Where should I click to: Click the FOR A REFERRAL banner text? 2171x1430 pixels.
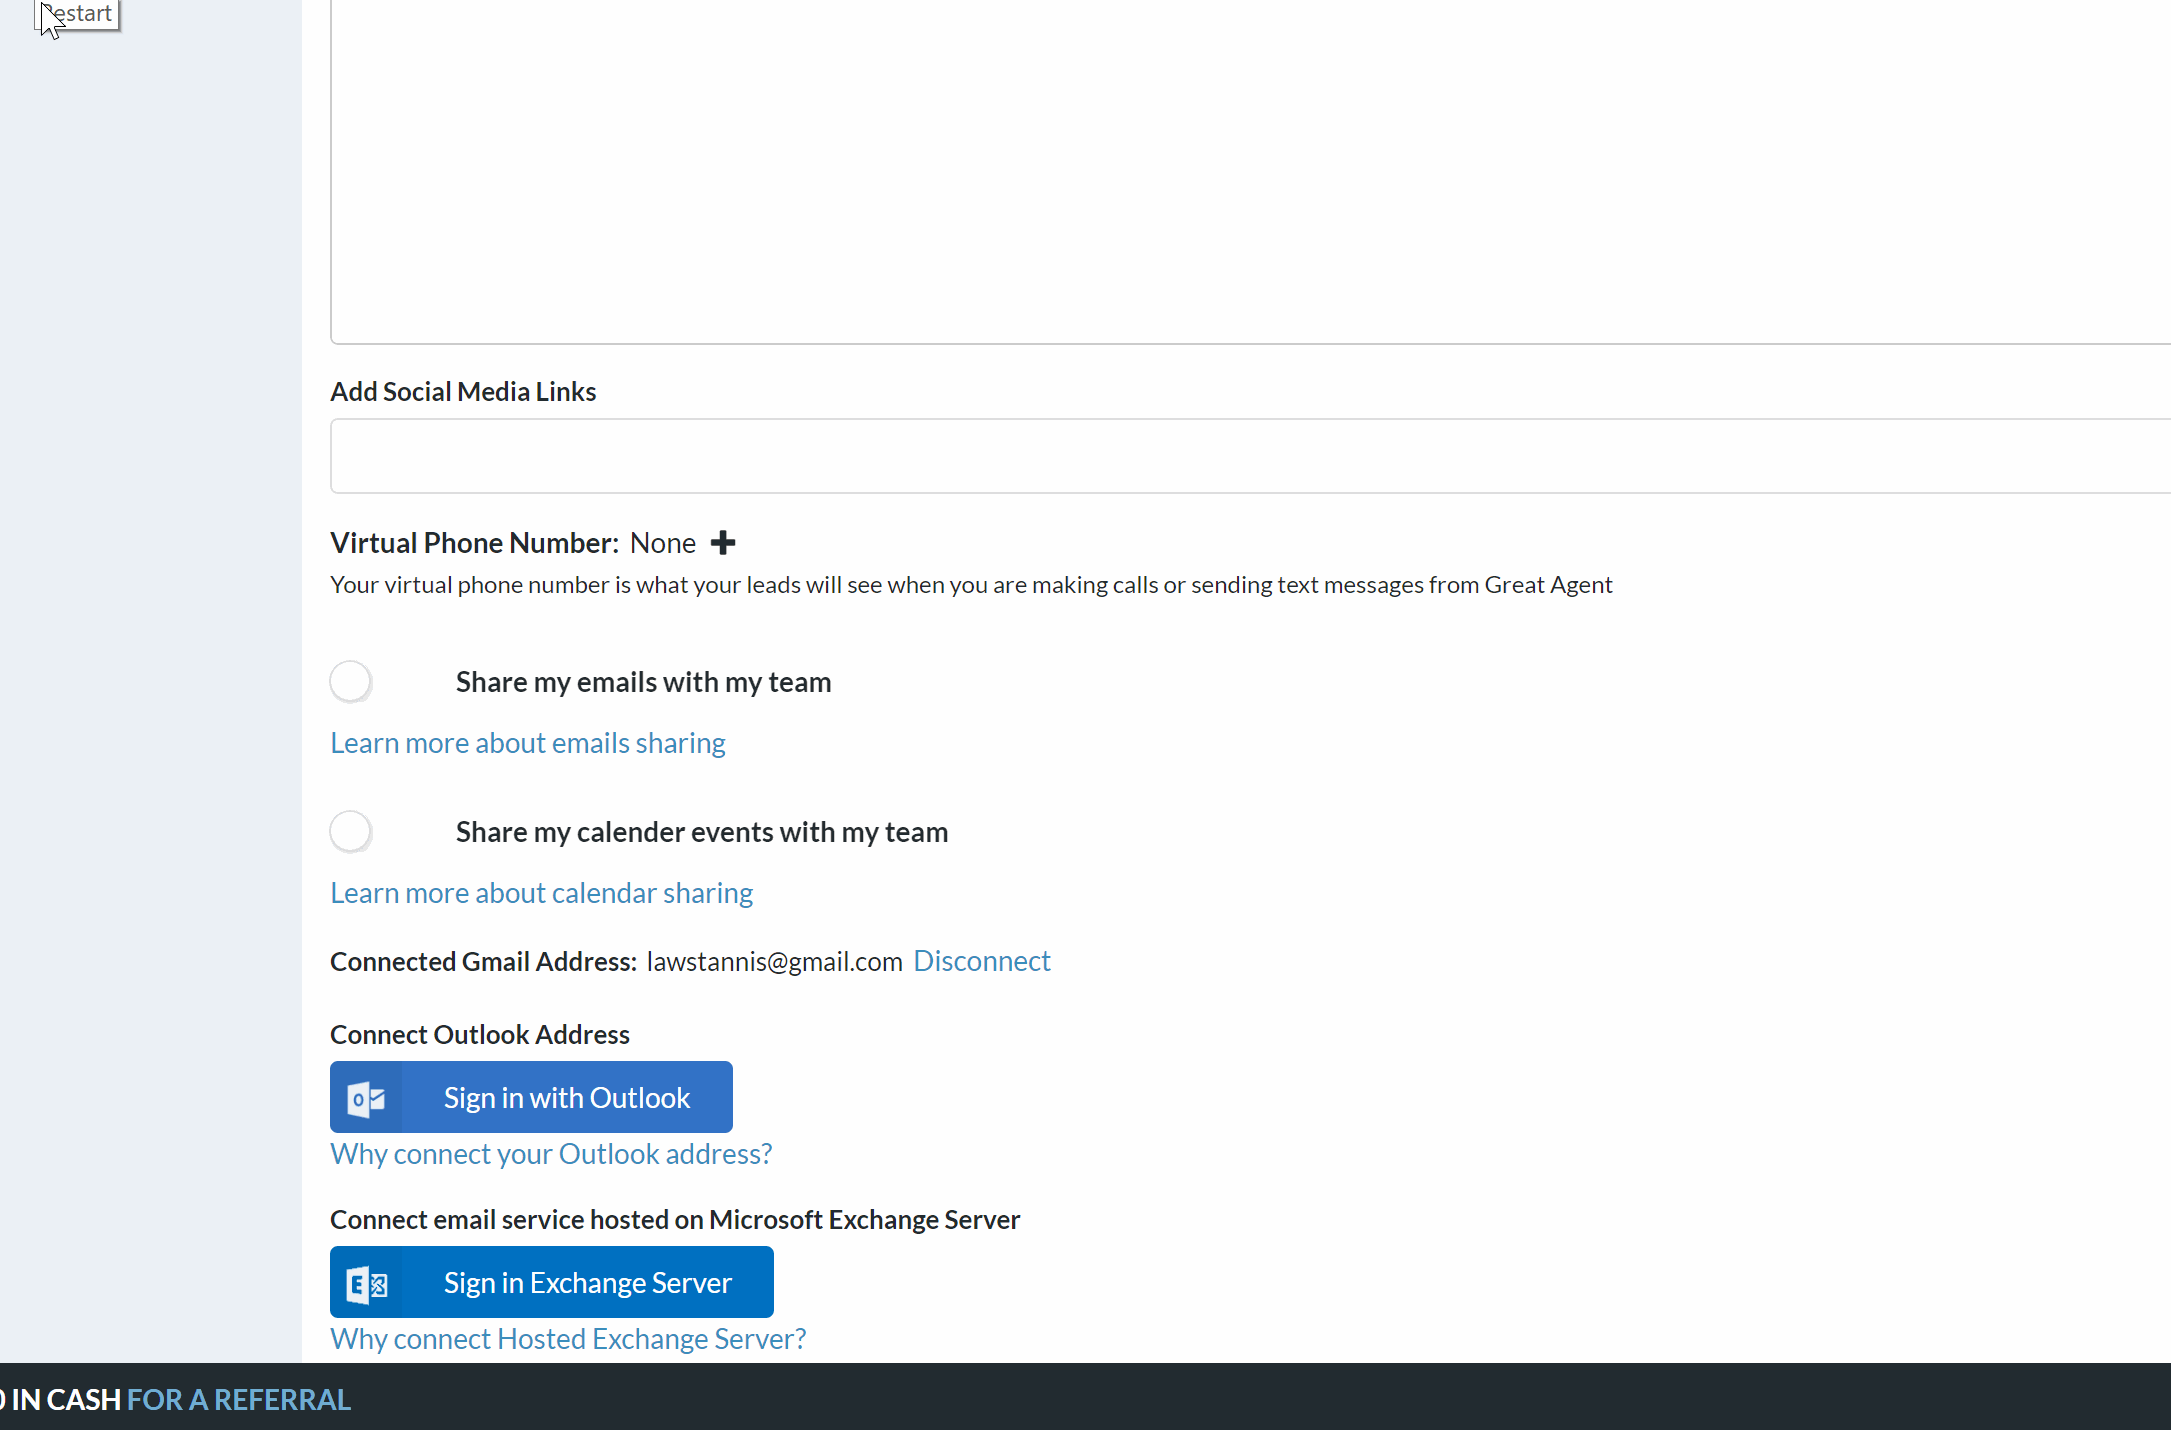(x=239, y=1400)
